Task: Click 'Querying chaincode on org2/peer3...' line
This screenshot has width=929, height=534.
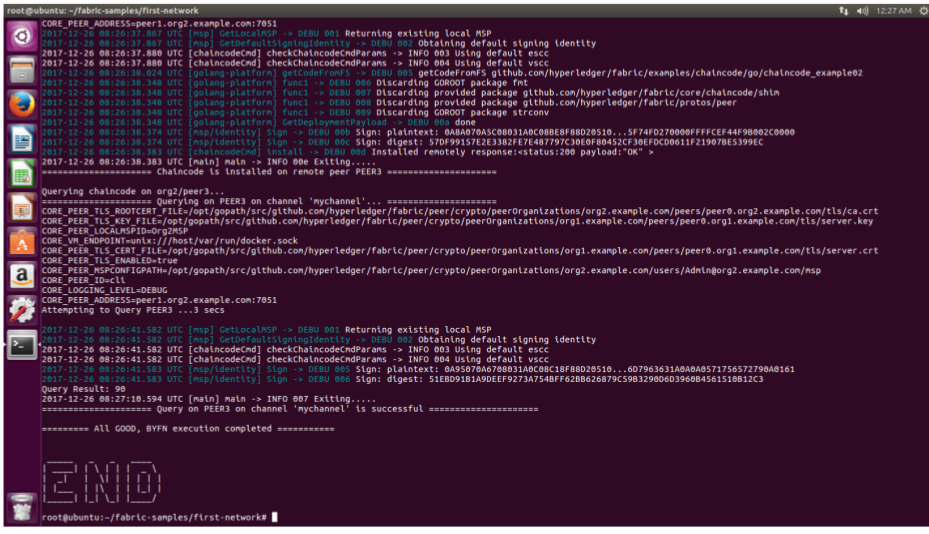Action: (133, 191)
